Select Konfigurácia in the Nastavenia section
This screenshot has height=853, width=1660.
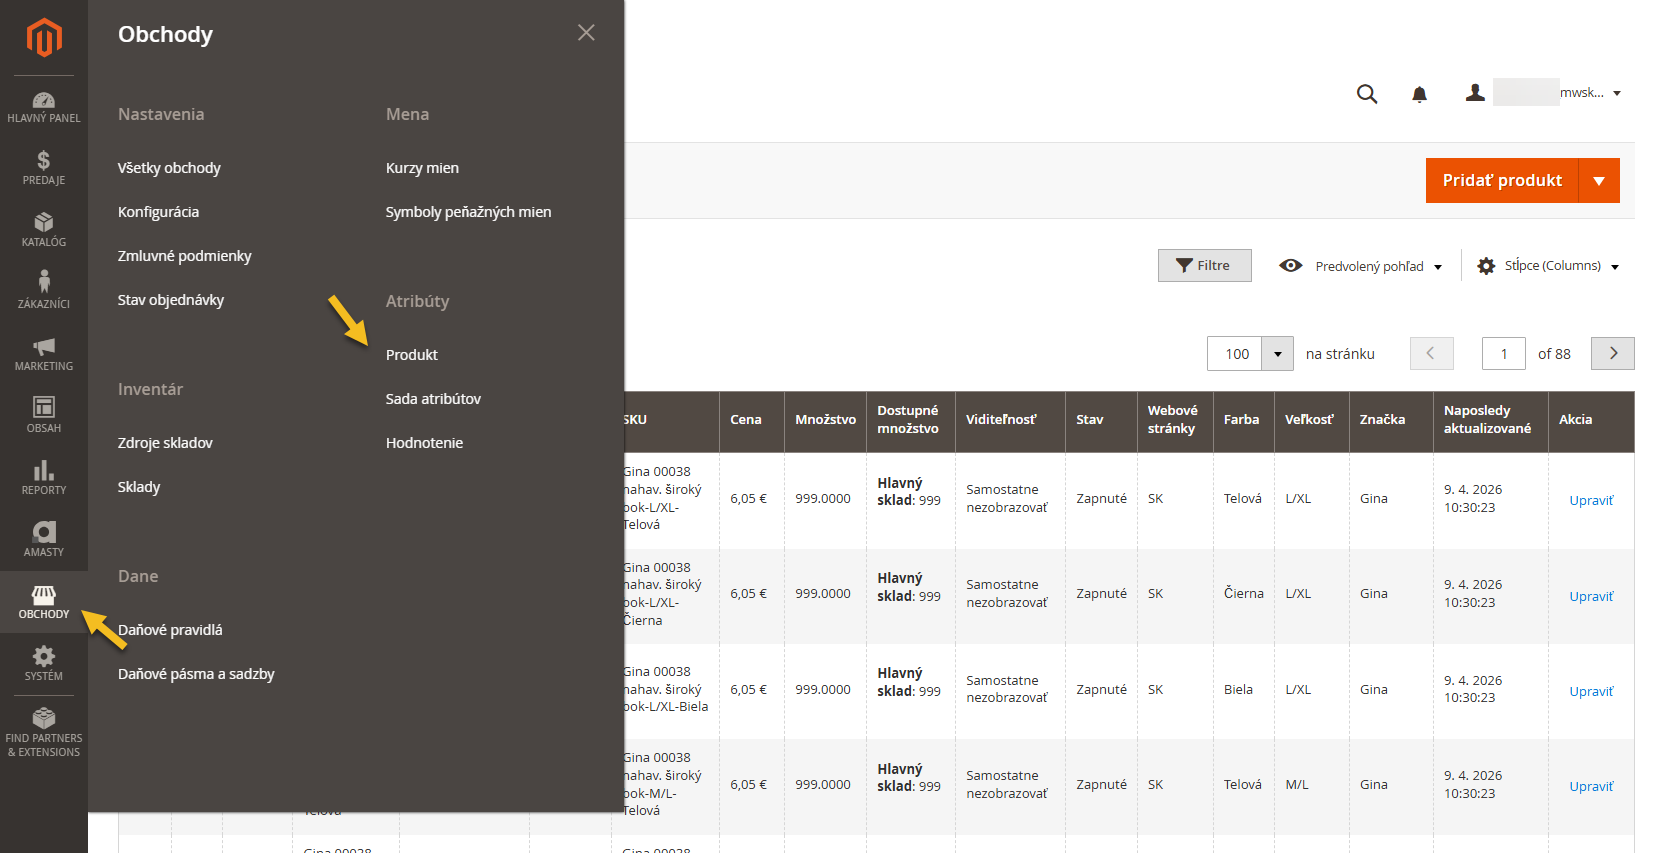[x=158, y=212]
